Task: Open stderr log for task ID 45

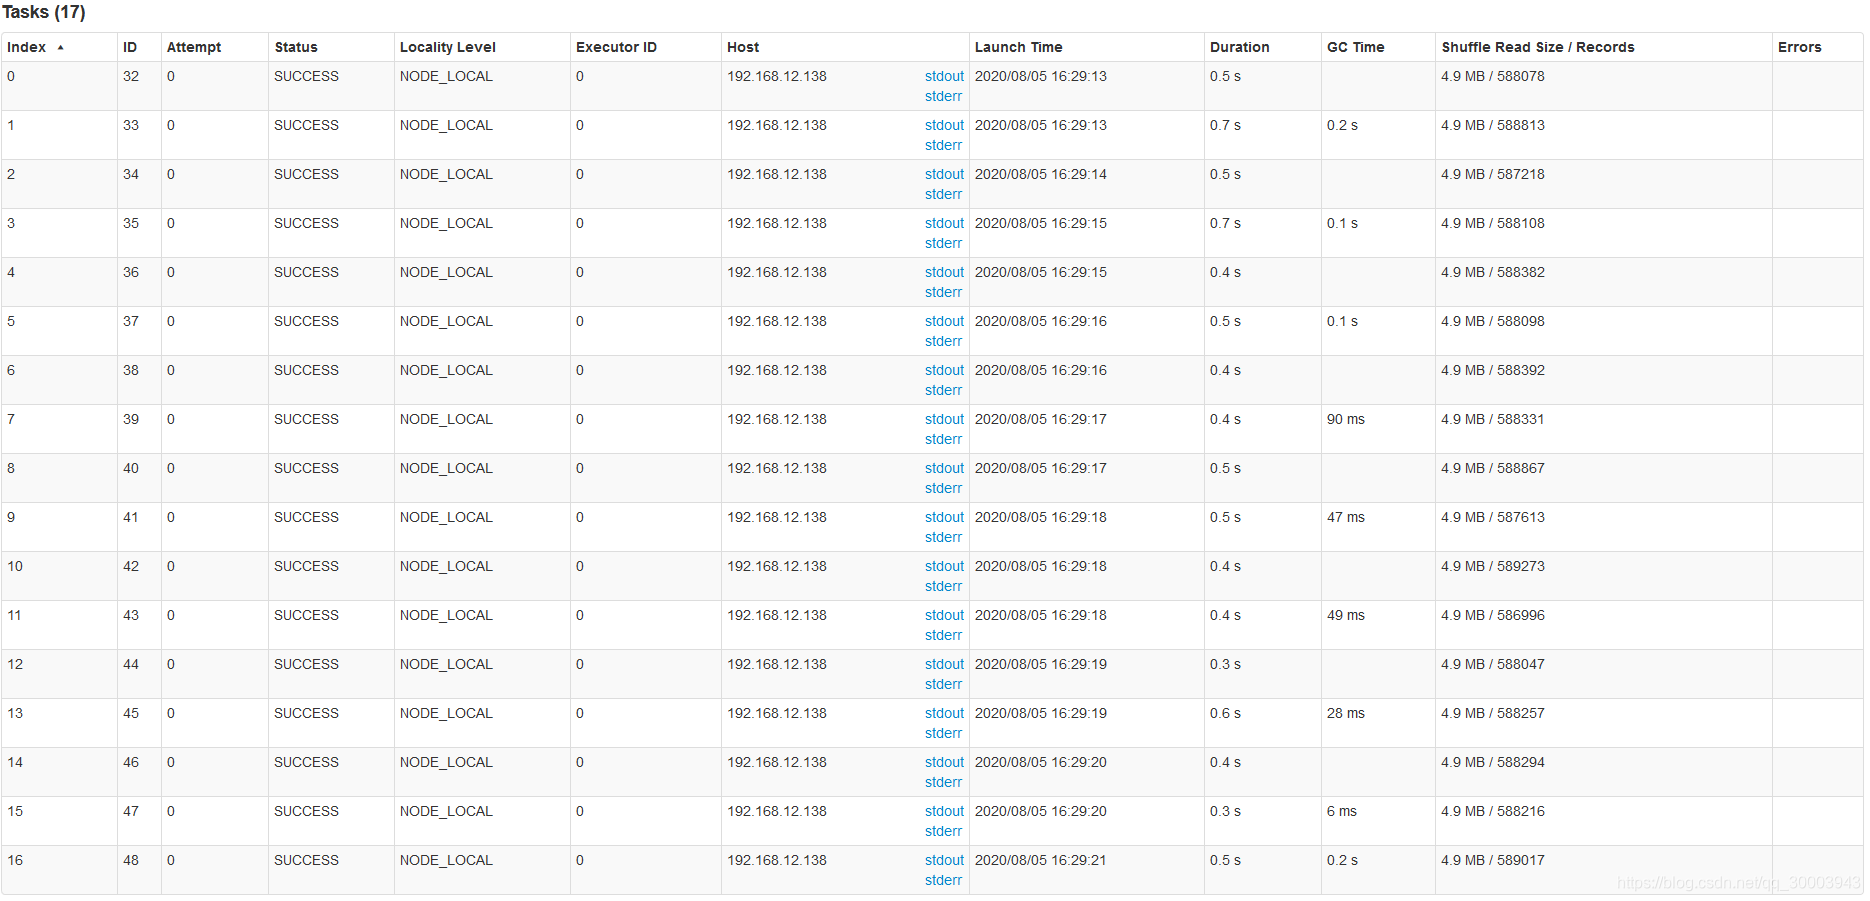Action: click(x=943, y=733)
